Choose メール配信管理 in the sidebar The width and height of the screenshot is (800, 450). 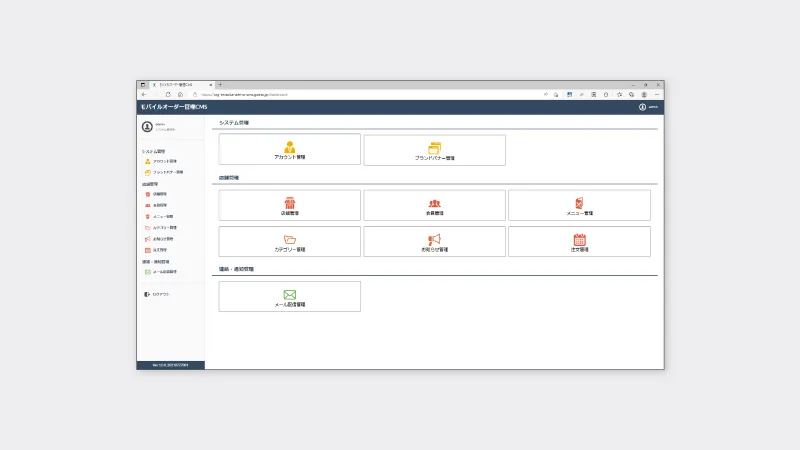165,271
